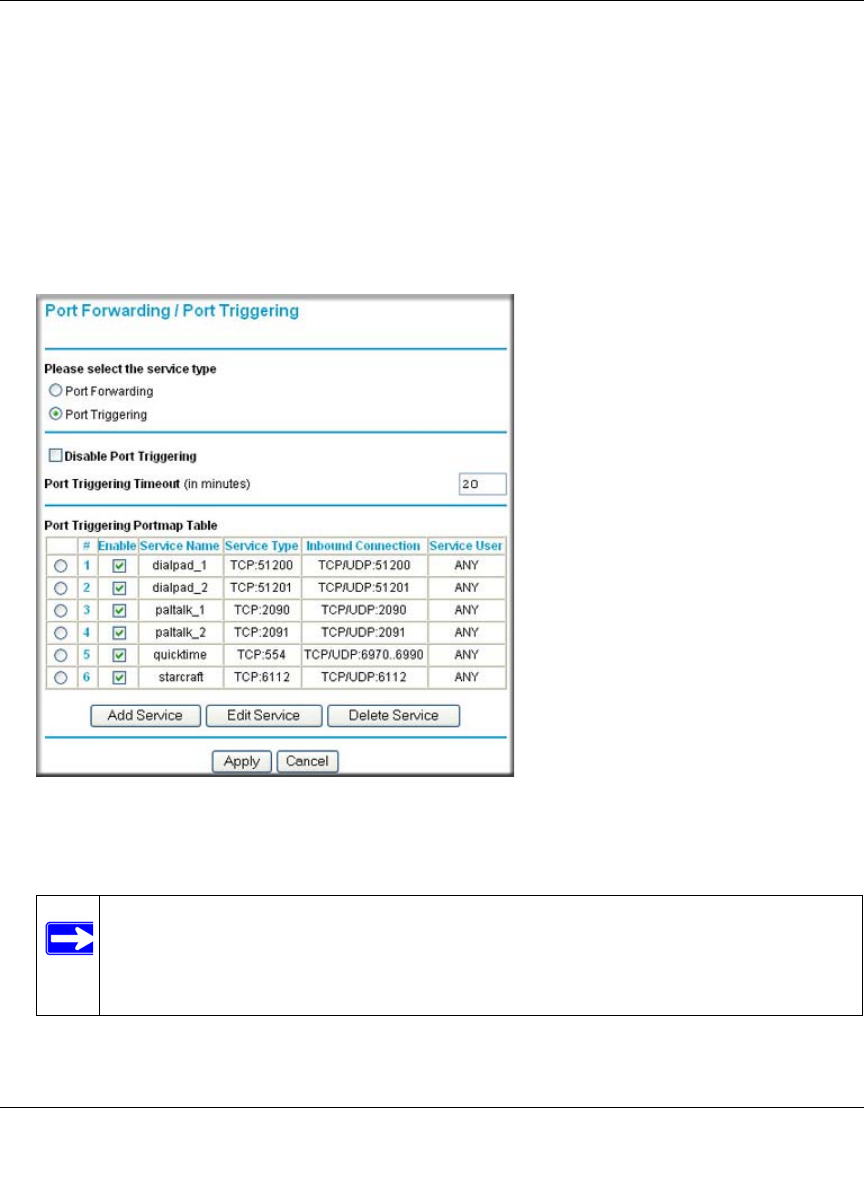Select the radio button for paltalk_2 row
The height and width of the screenshot is (1184, 864).
coord(60,633)
